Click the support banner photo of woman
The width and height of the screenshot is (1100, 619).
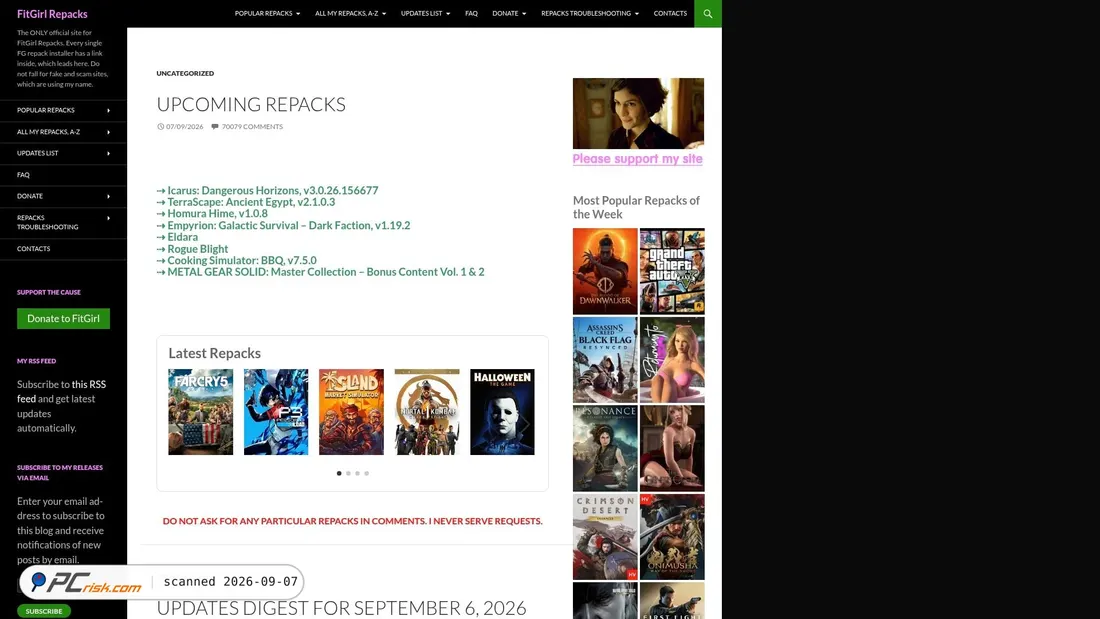point(638,113)
